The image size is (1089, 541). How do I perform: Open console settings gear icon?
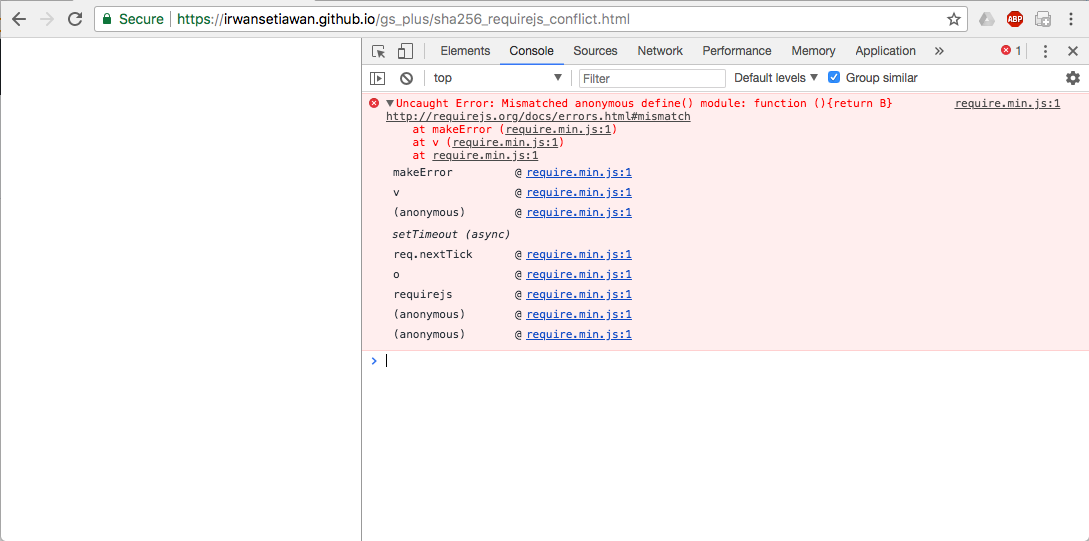1073,78
